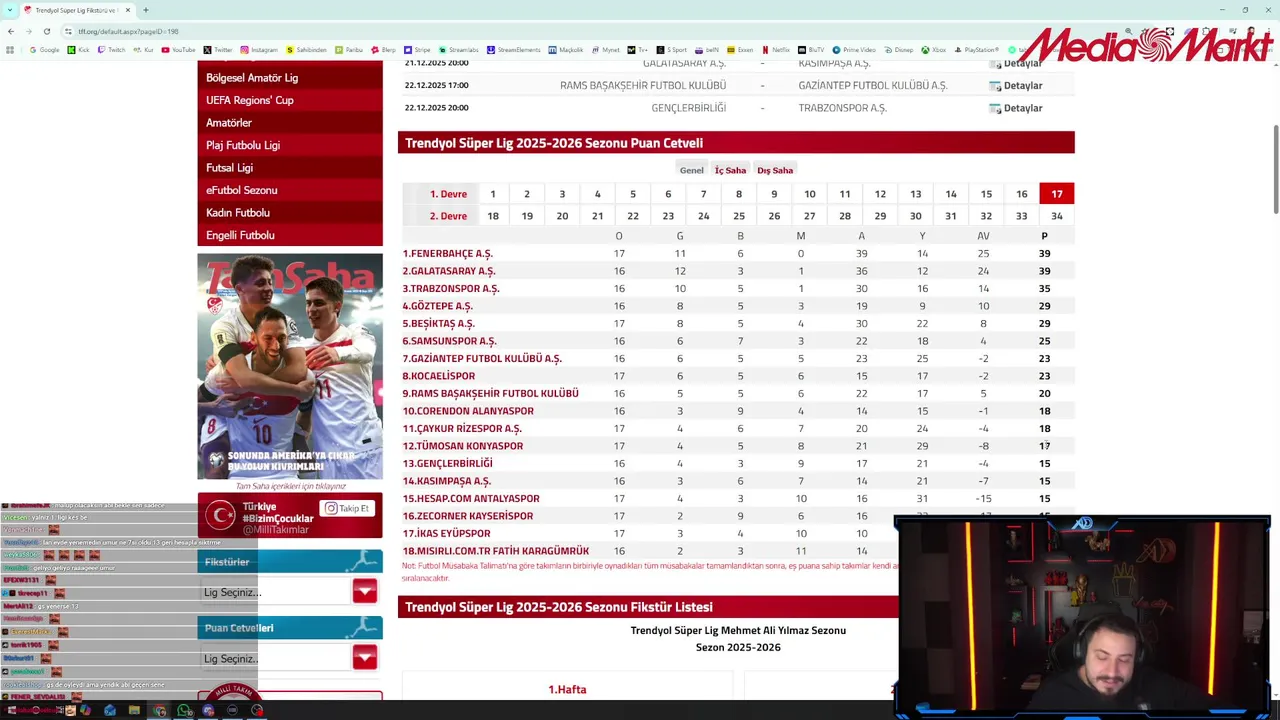
Task: Open the Sahibinden bookmark
Action: point(306,49)
